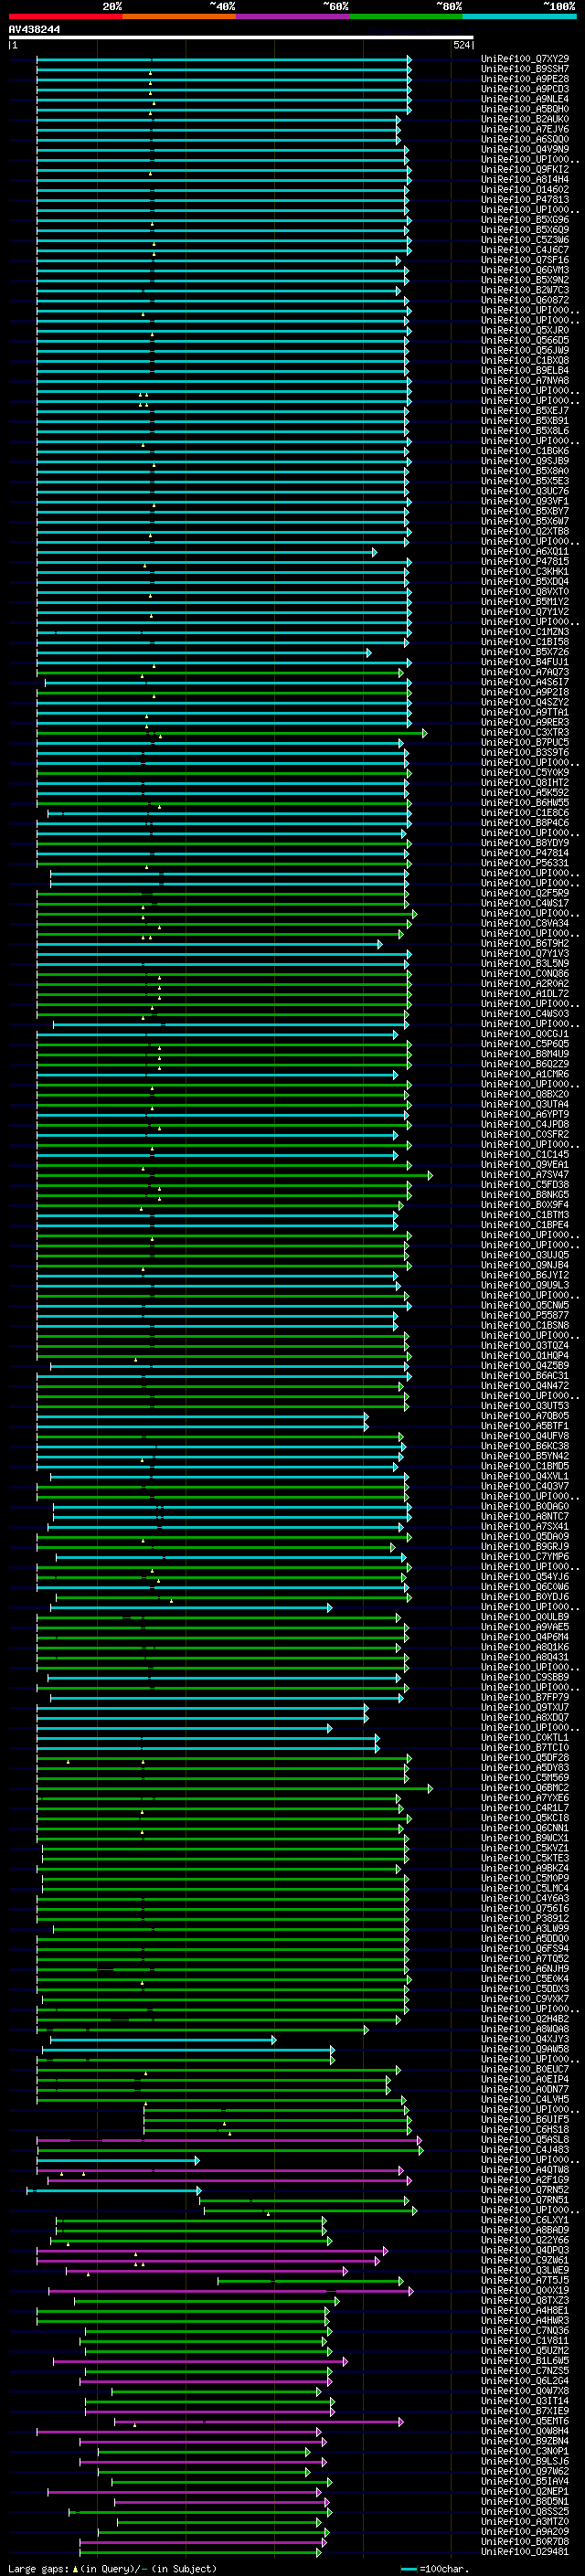Open hit UniRef100_Q00X19

point(525,2290)
